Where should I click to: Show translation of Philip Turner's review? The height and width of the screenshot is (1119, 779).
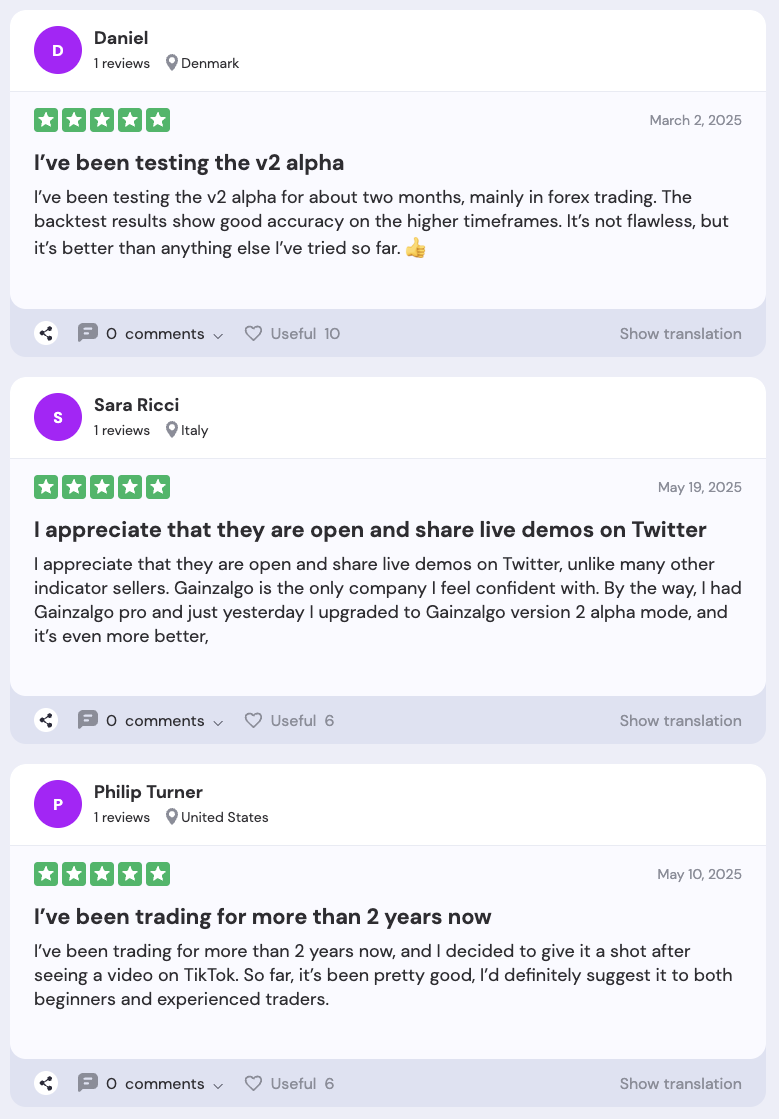tap(680, 1084)
